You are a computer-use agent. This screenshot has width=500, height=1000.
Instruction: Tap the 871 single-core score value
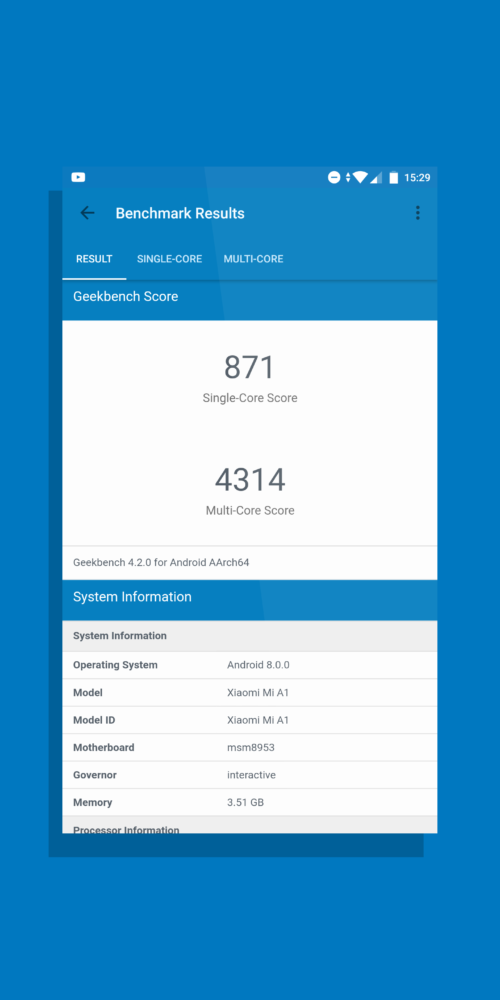pyautogui.click(x=250, y=367)
